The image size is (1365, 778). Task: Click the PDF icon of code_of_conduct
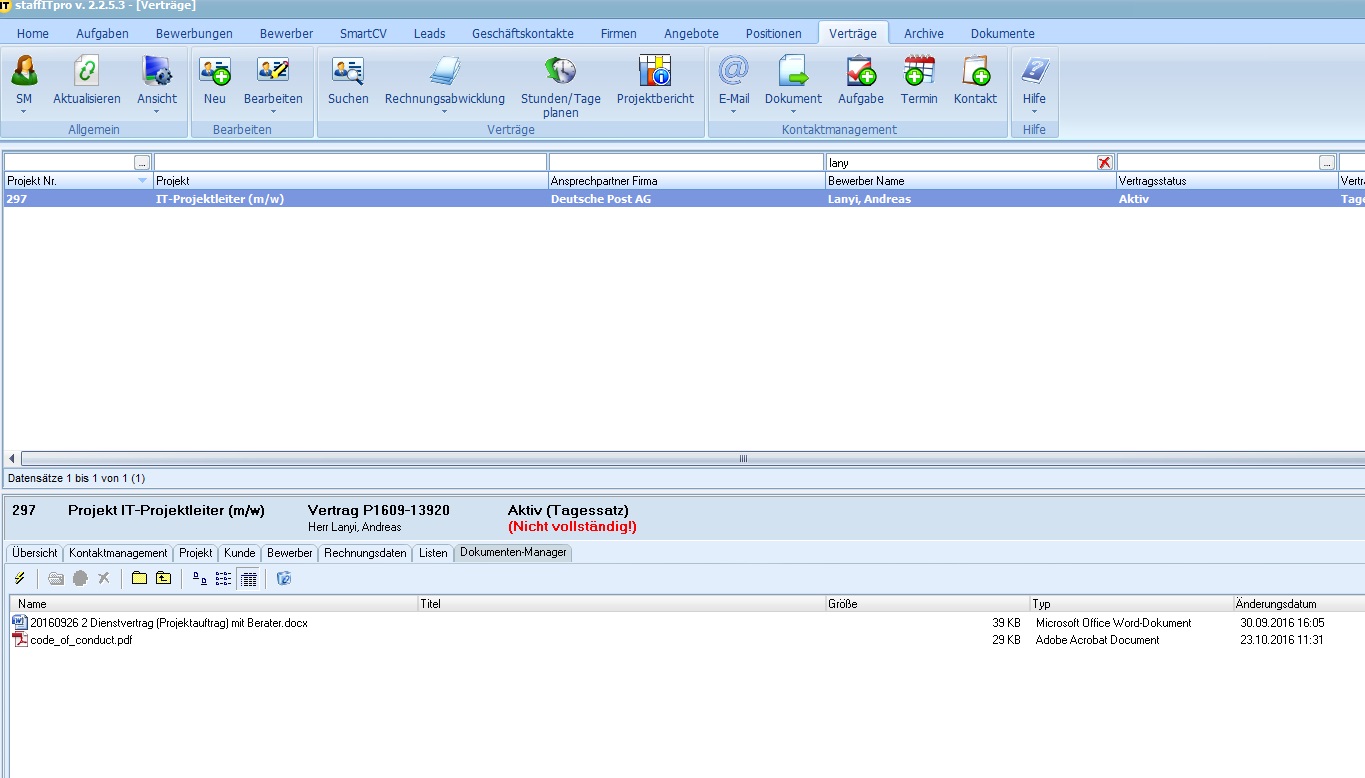click(x=19, y=640)
